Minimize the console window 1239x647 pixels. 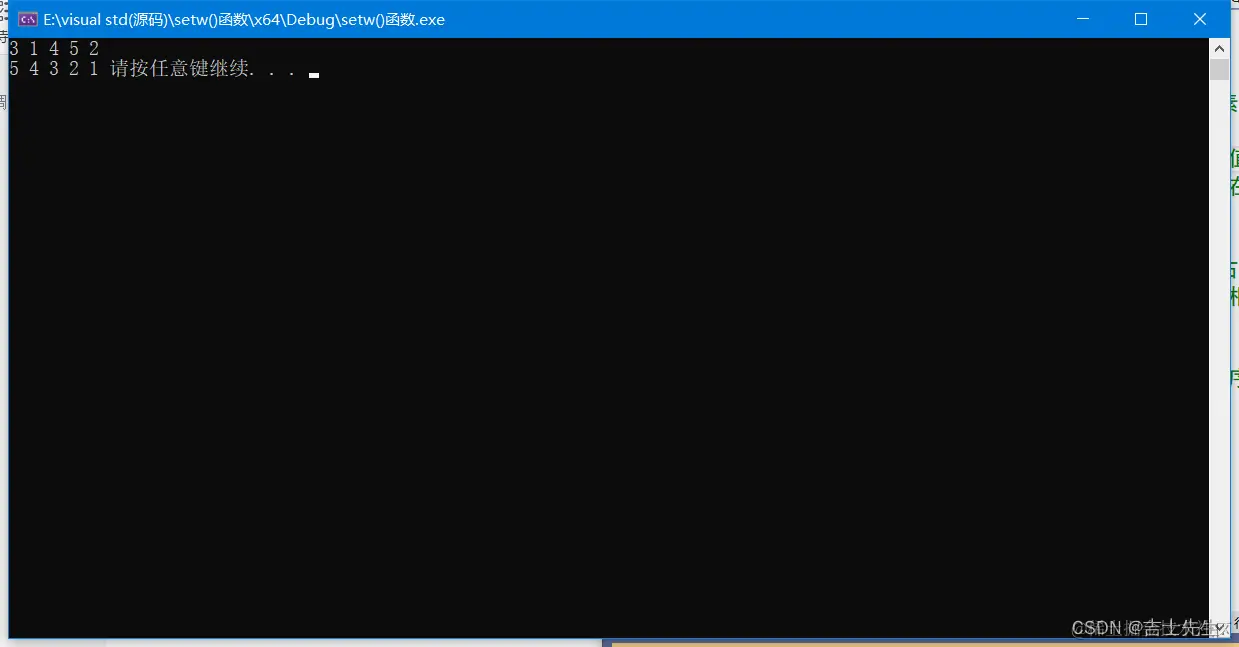click(1081, 19)
